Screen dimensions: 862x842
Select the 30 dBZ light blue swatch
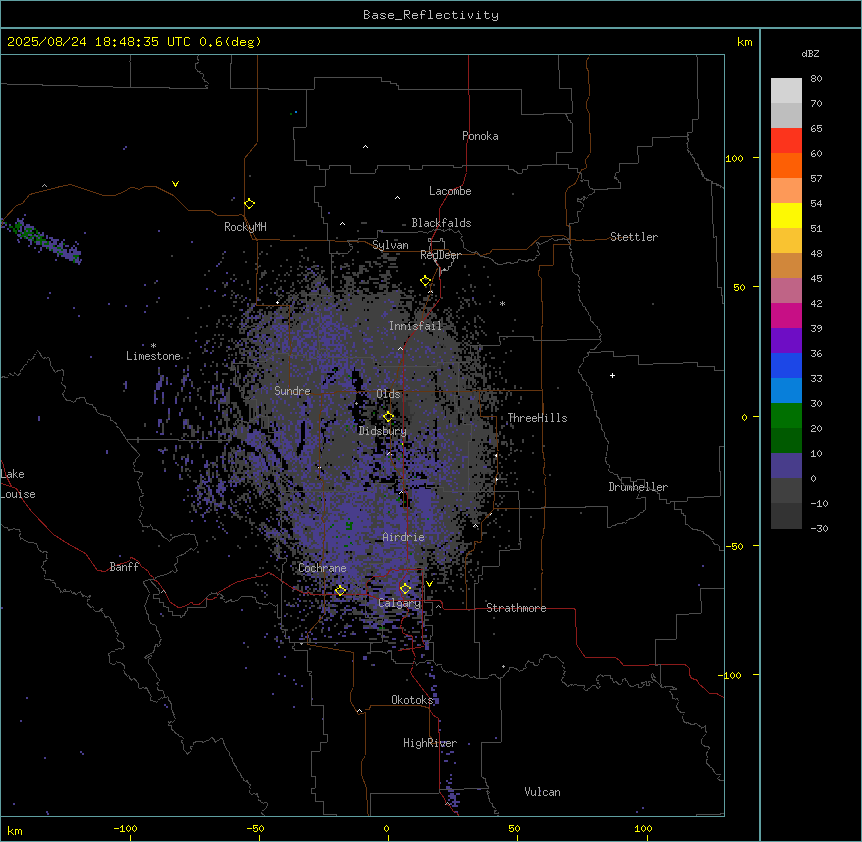coord(786,390)
